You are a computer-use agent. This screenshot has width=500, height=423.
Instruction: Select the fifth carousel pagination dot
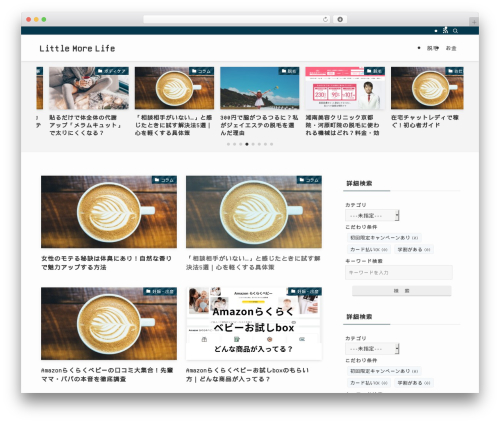coord(253,144)
